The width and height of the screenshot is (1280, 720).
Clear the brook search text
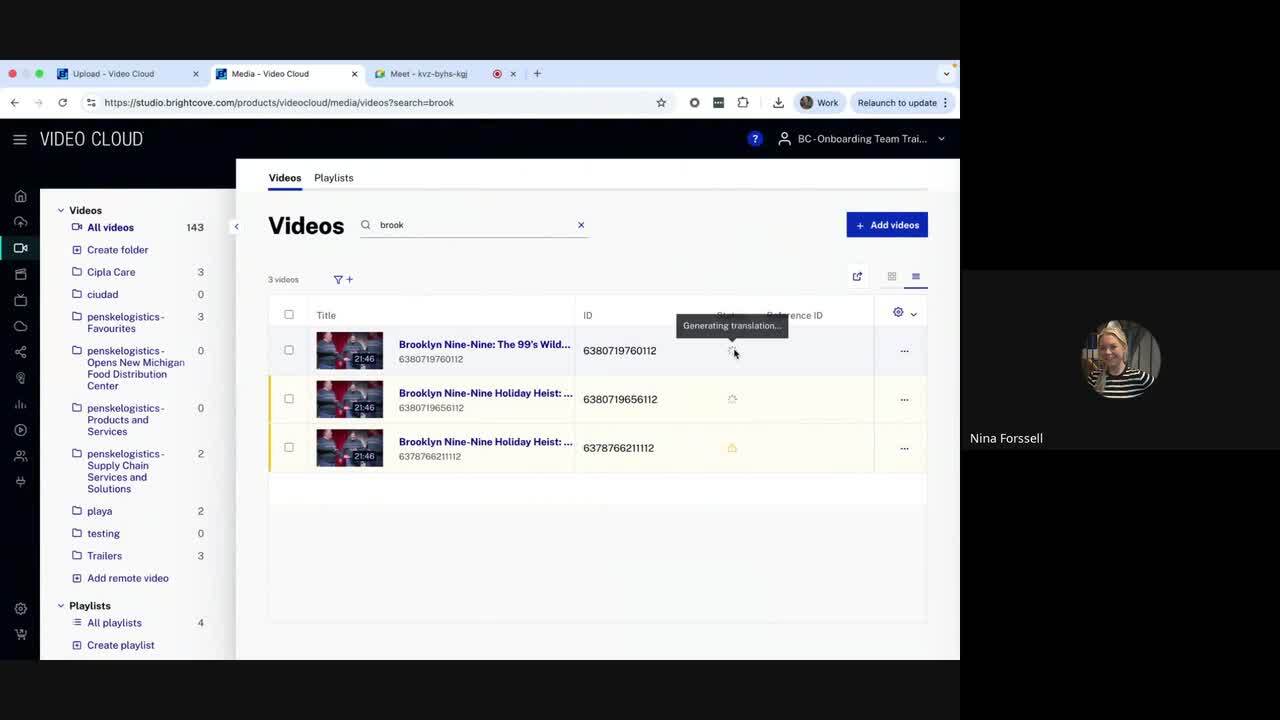[581, 225]
